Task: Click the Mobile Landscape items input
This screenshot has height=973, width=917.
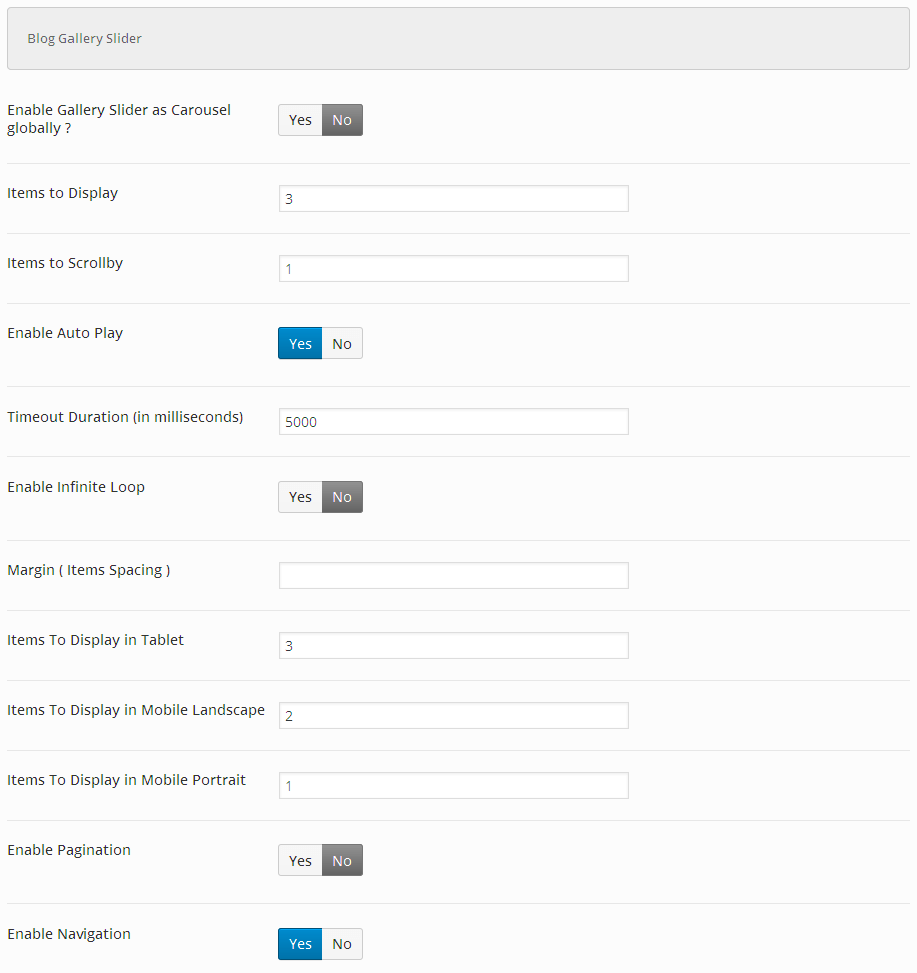Action: (x=453, y=716)
